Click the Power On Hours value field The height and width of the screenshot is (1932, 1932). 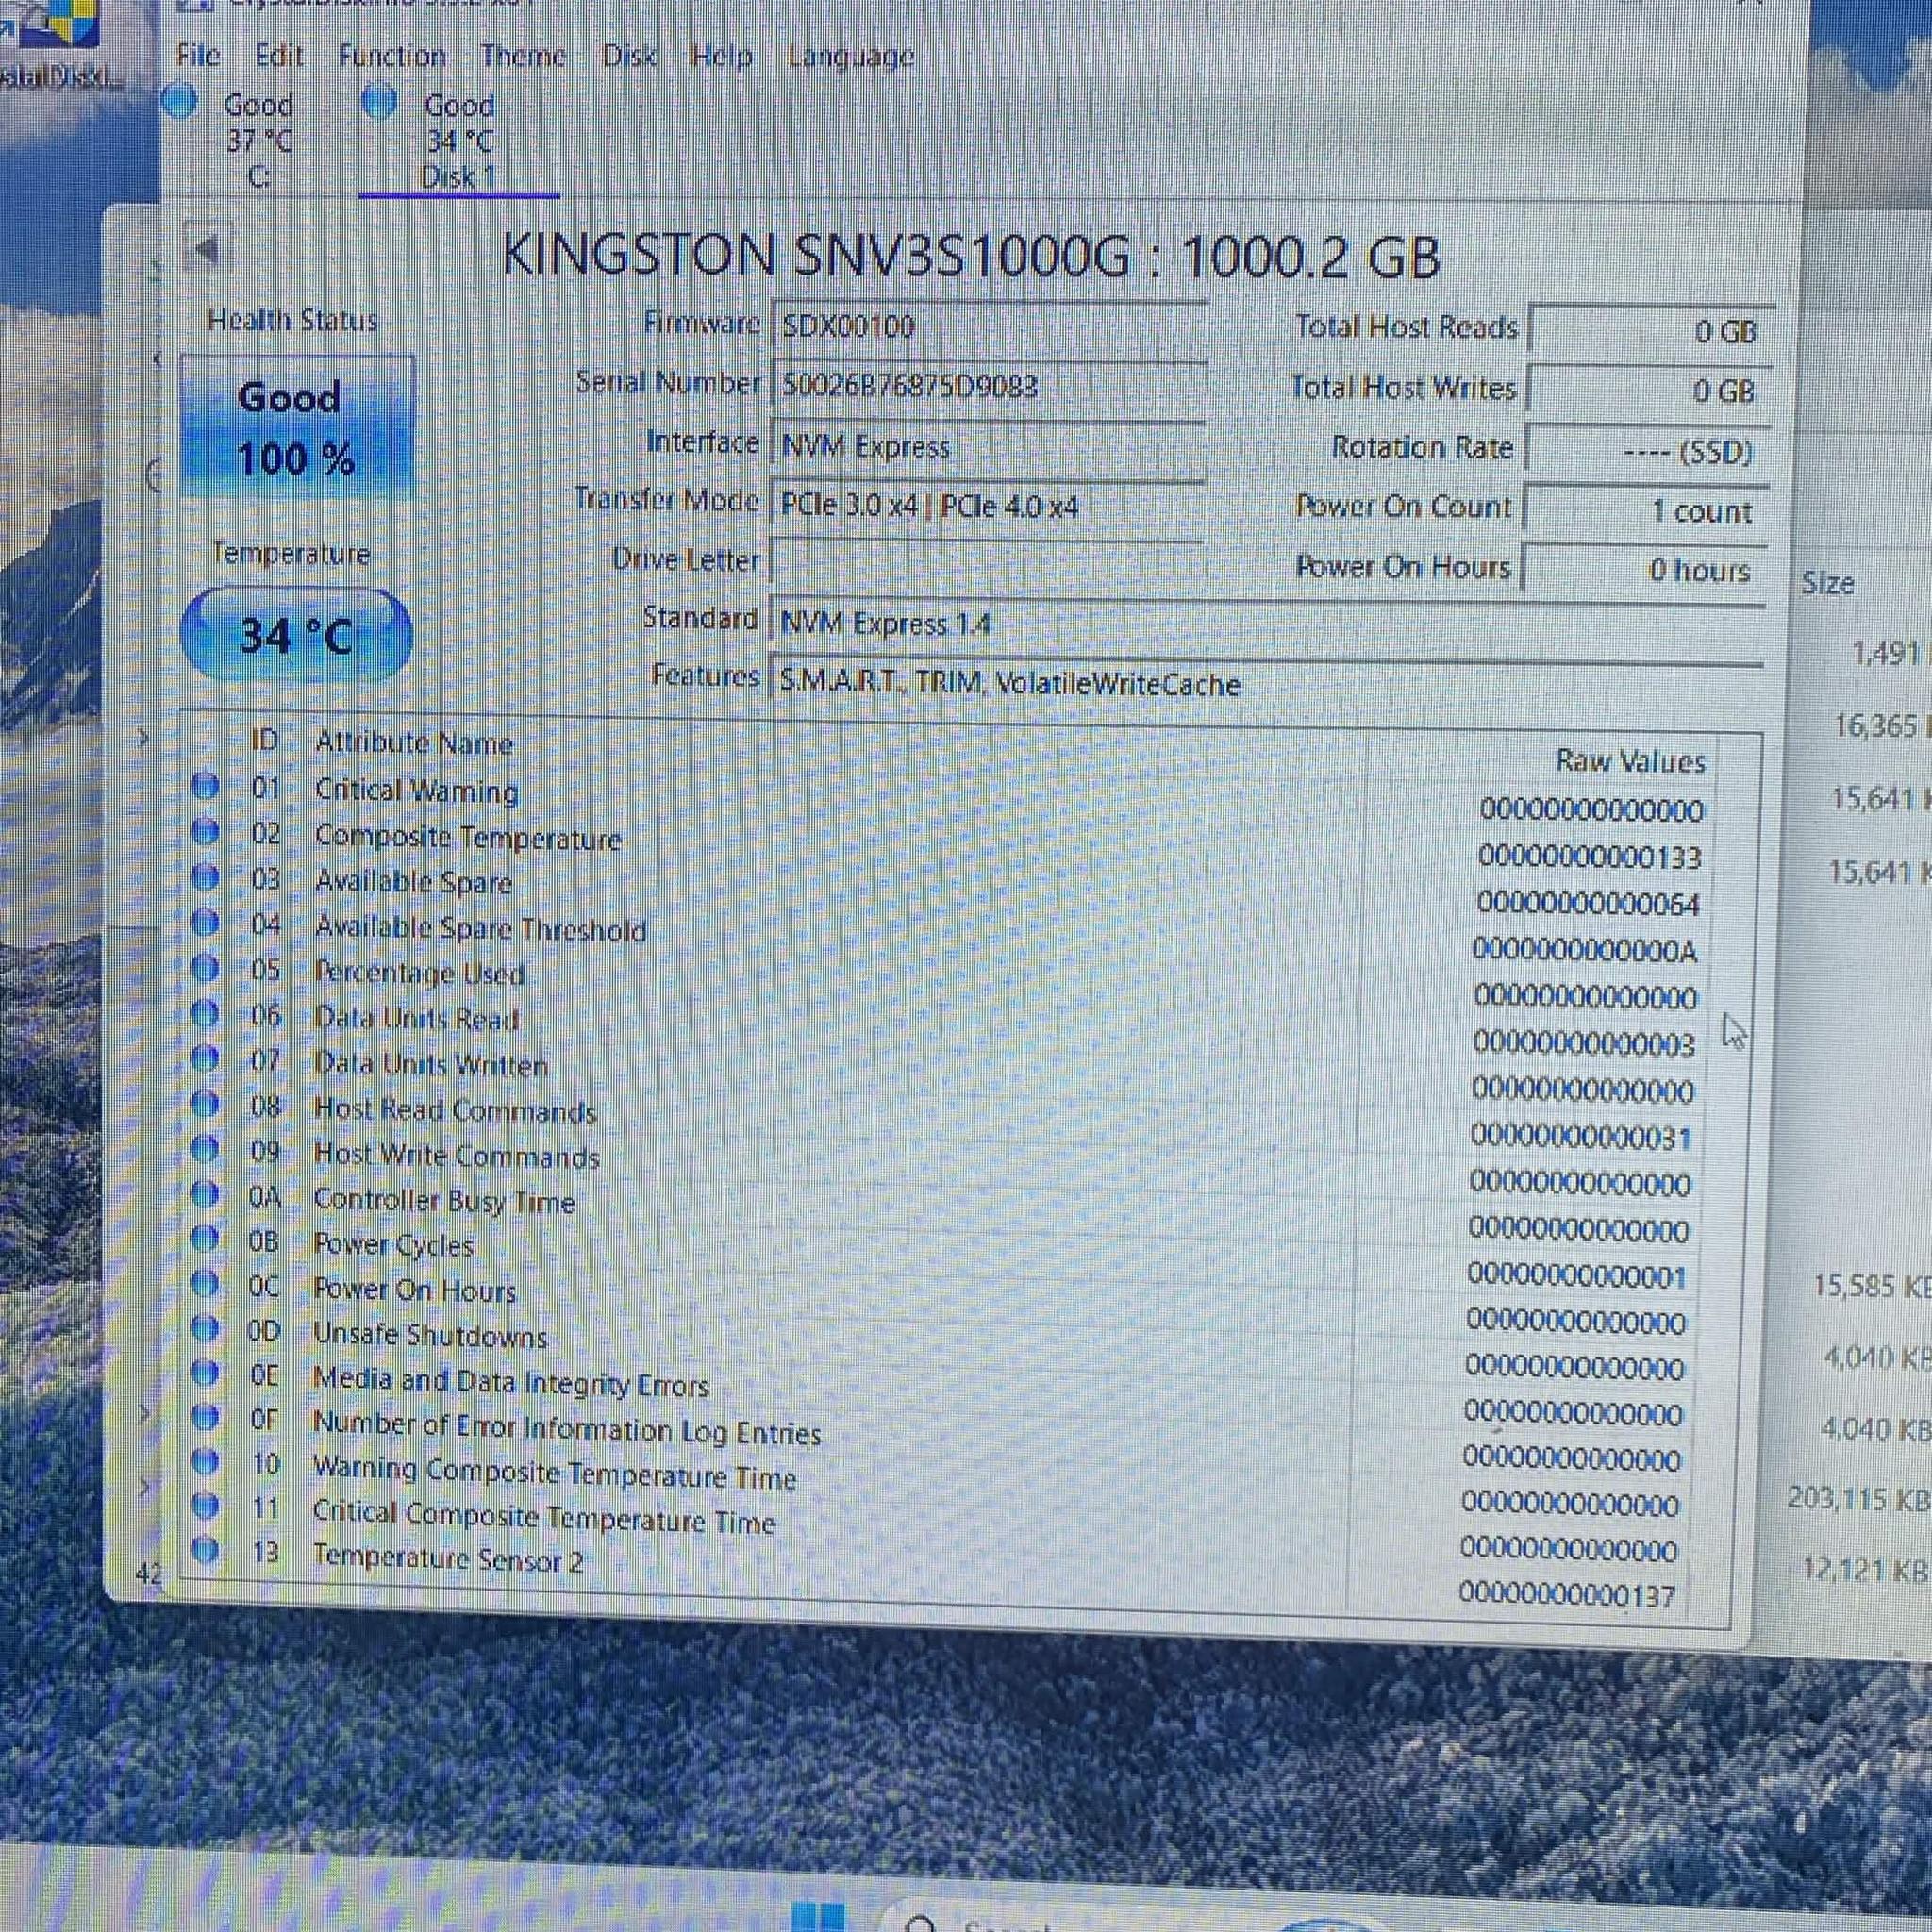point(1643,570)
